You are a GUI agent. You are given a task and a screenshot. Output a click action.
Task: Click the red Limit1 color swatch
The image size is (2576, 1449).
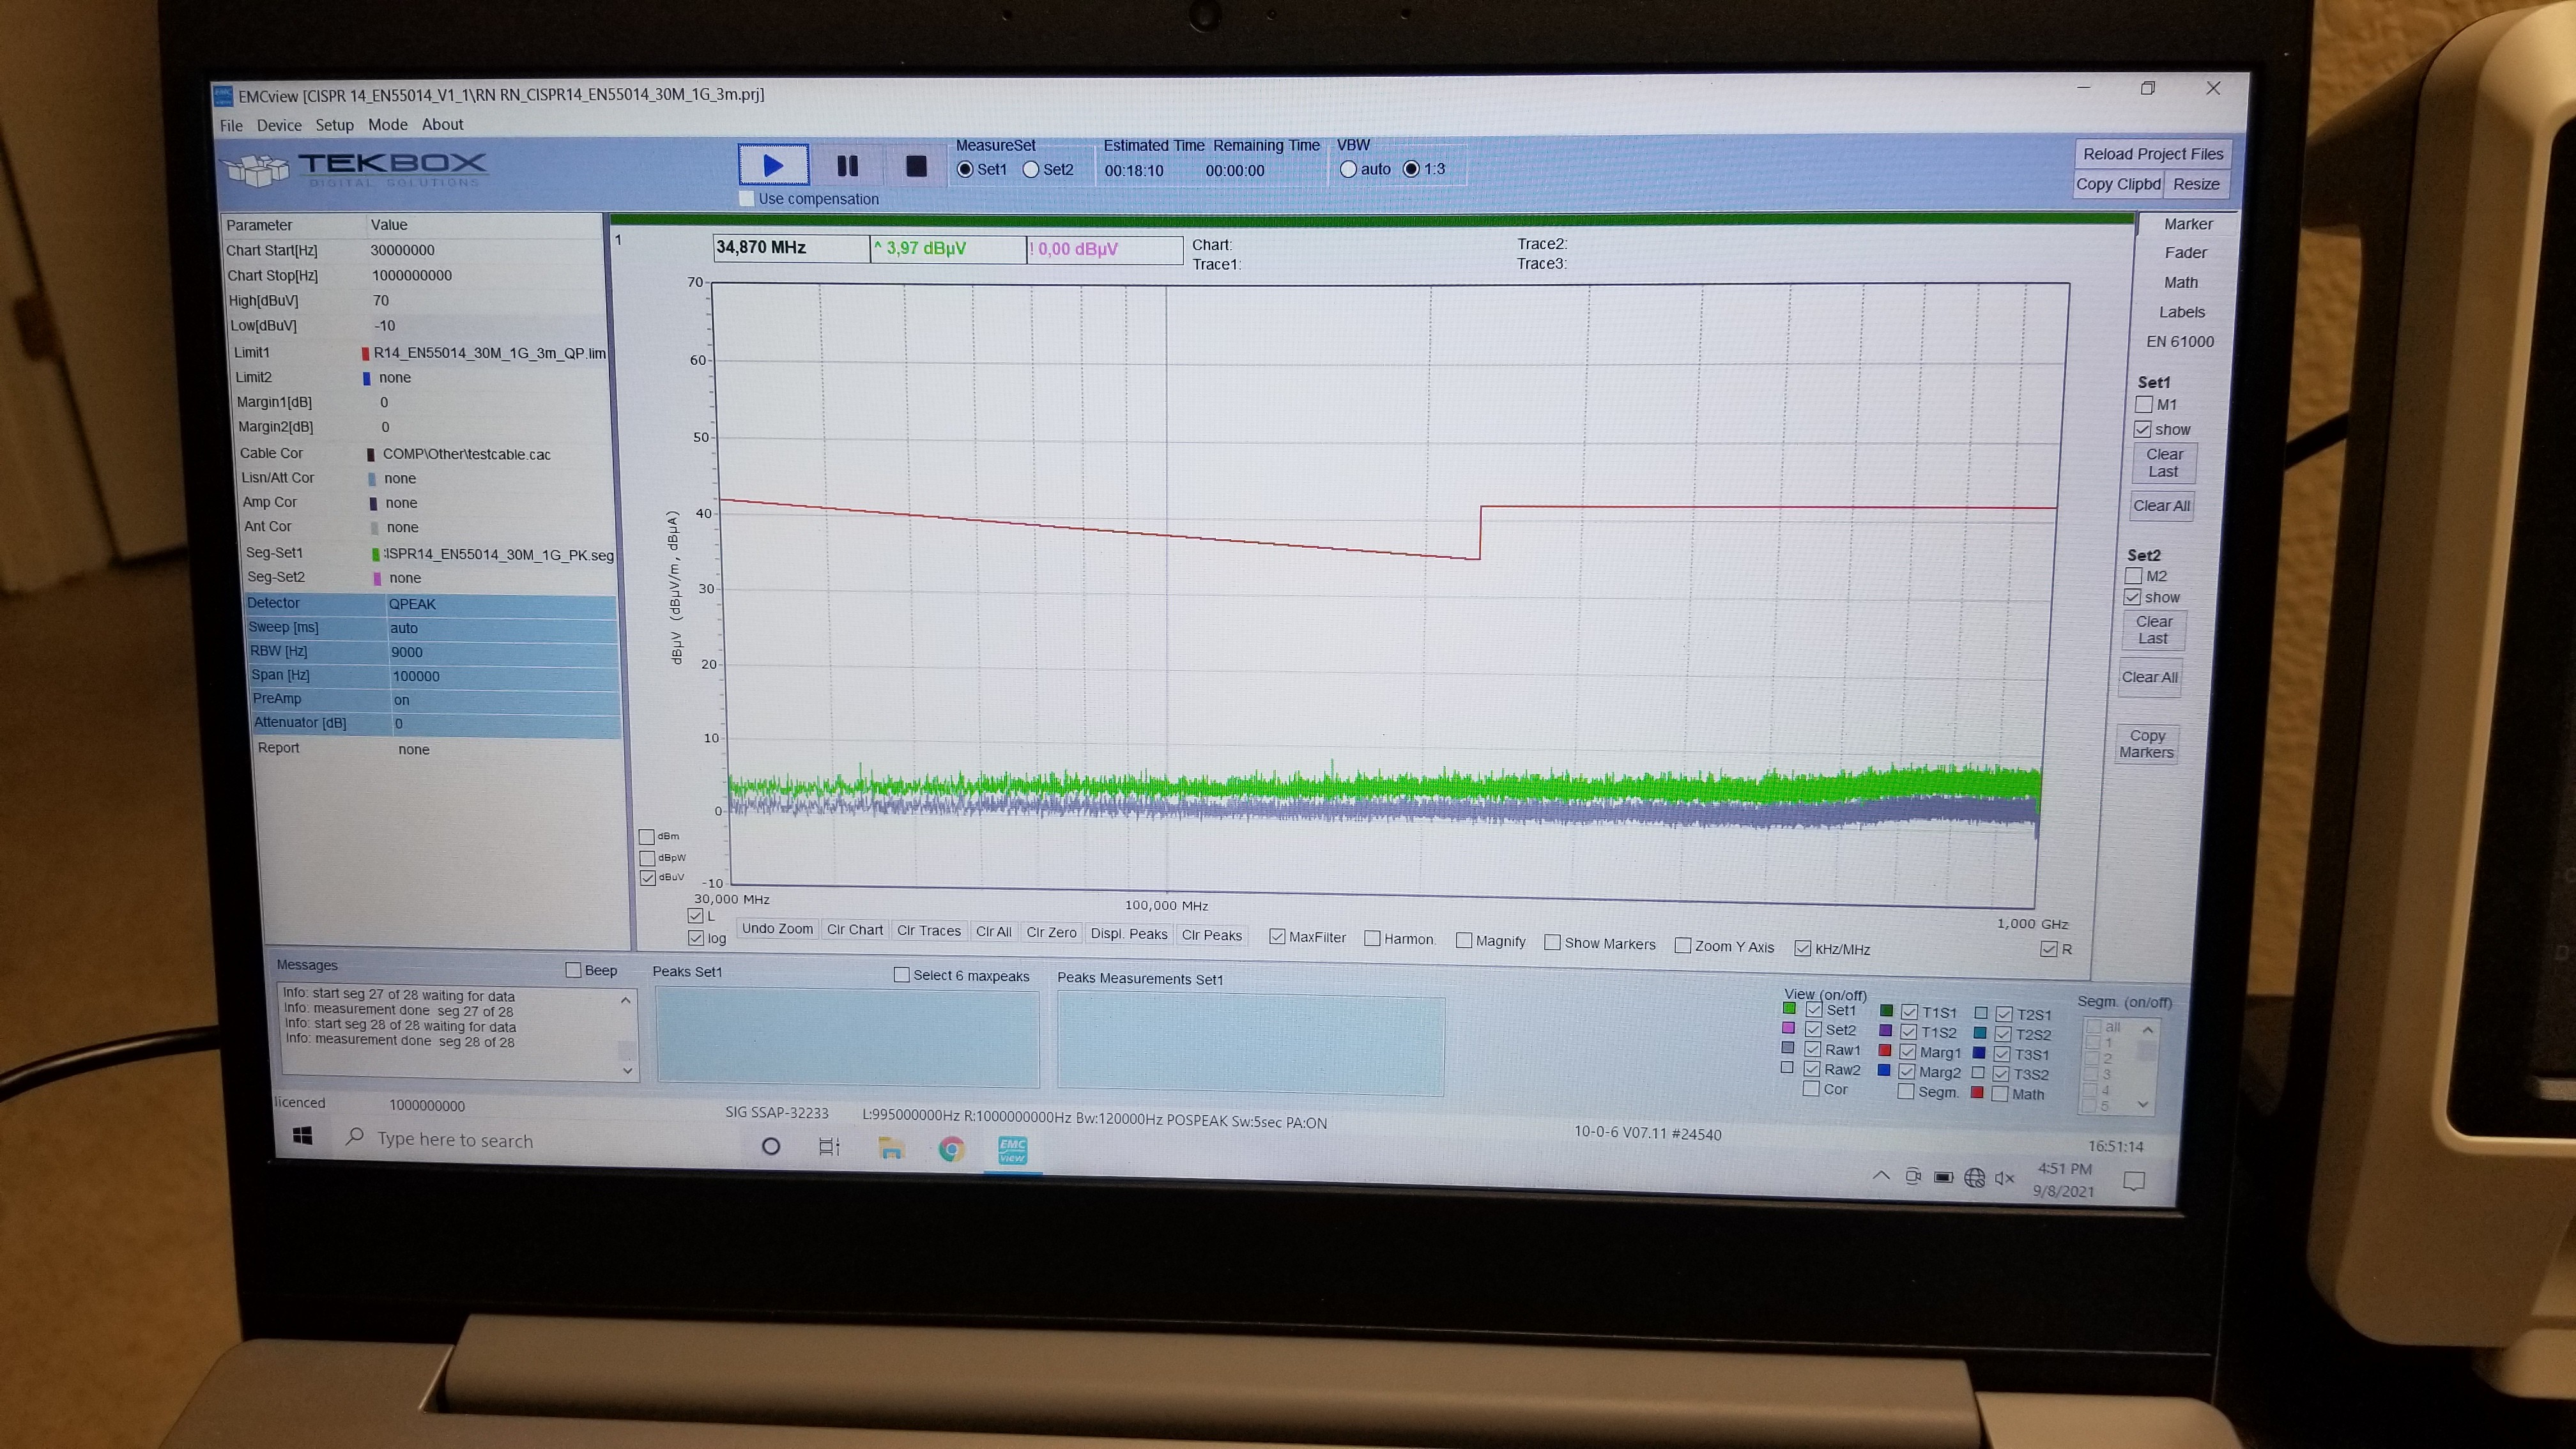365,353
